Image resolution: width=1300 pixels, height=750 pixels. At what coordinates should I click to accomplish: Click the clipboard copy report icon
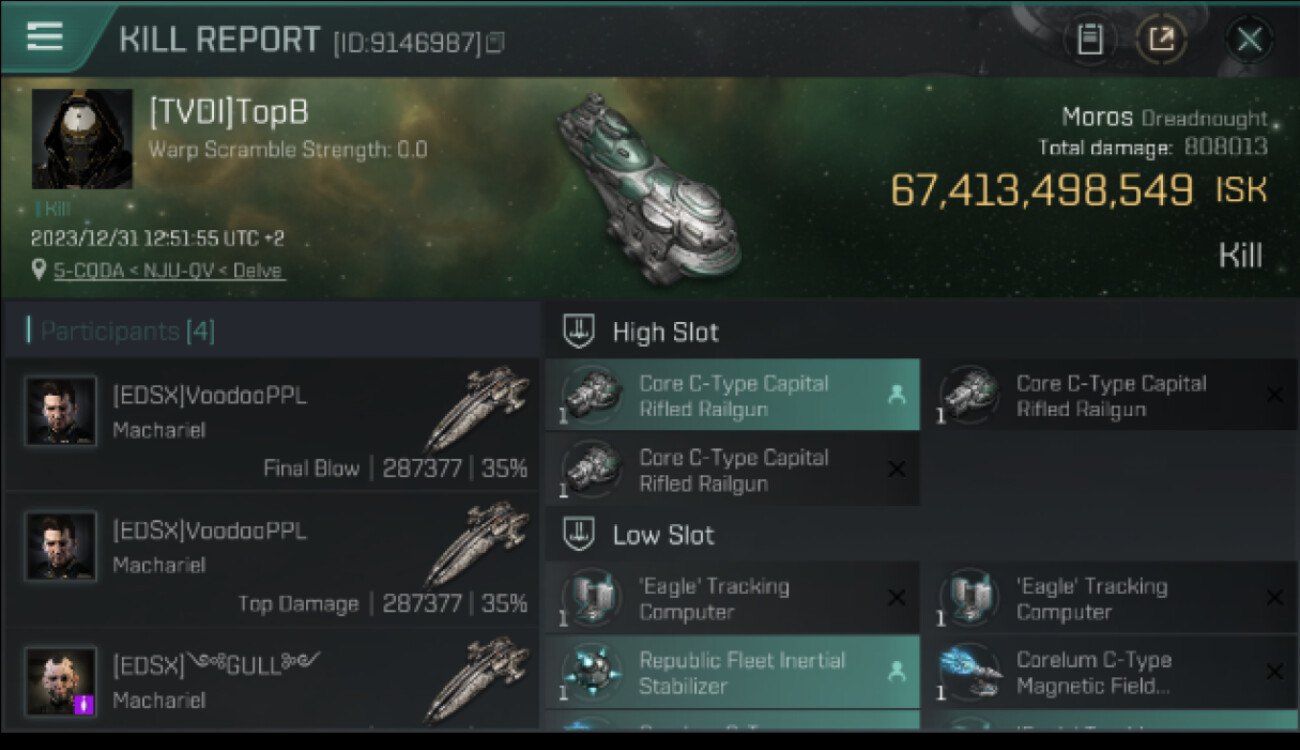point(1090,40)
